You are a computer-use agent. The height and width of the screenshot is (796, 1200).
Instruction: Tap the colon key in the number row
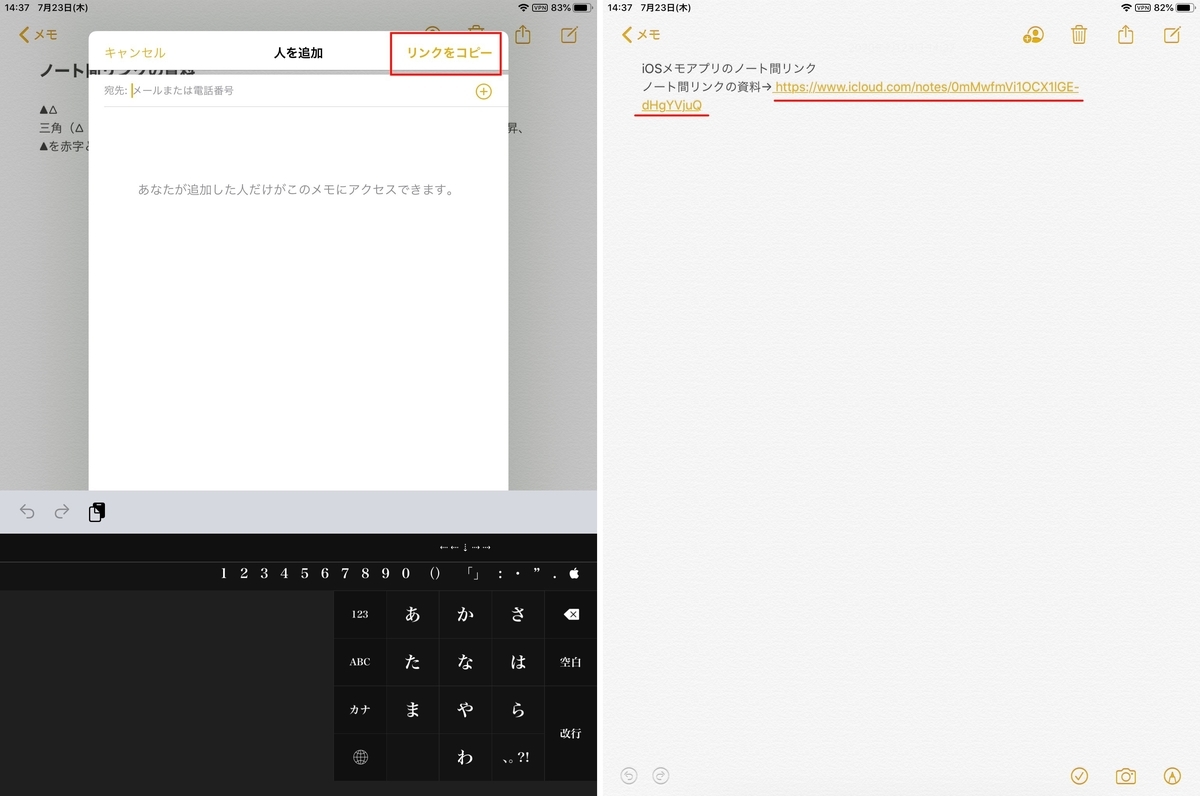click(499, 574)
